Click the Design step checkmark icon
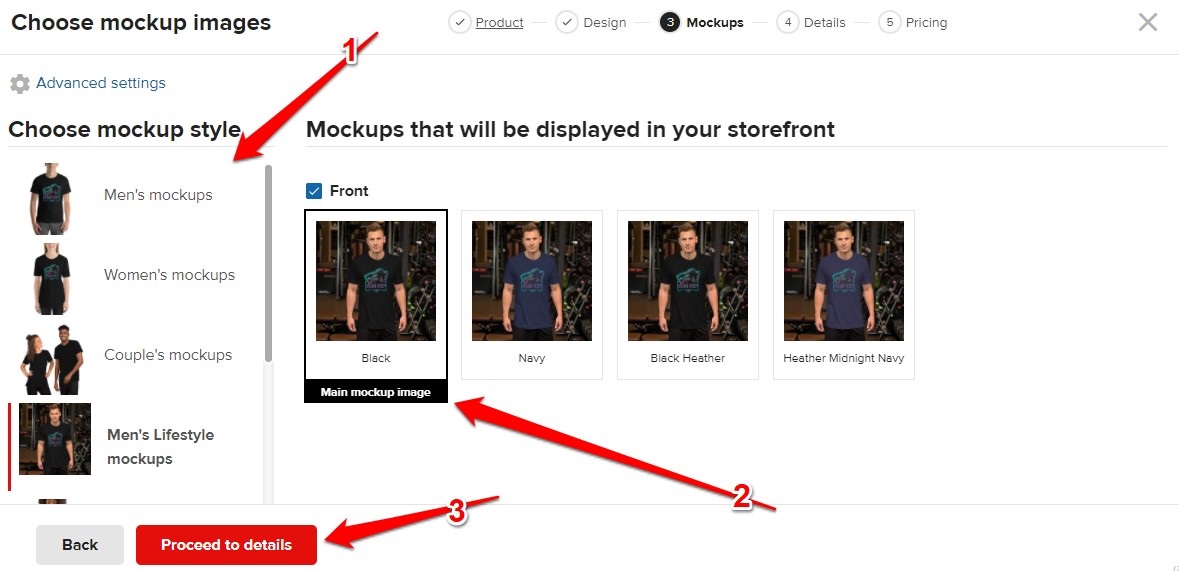The image size is (1179, 571). pos(567,23)
